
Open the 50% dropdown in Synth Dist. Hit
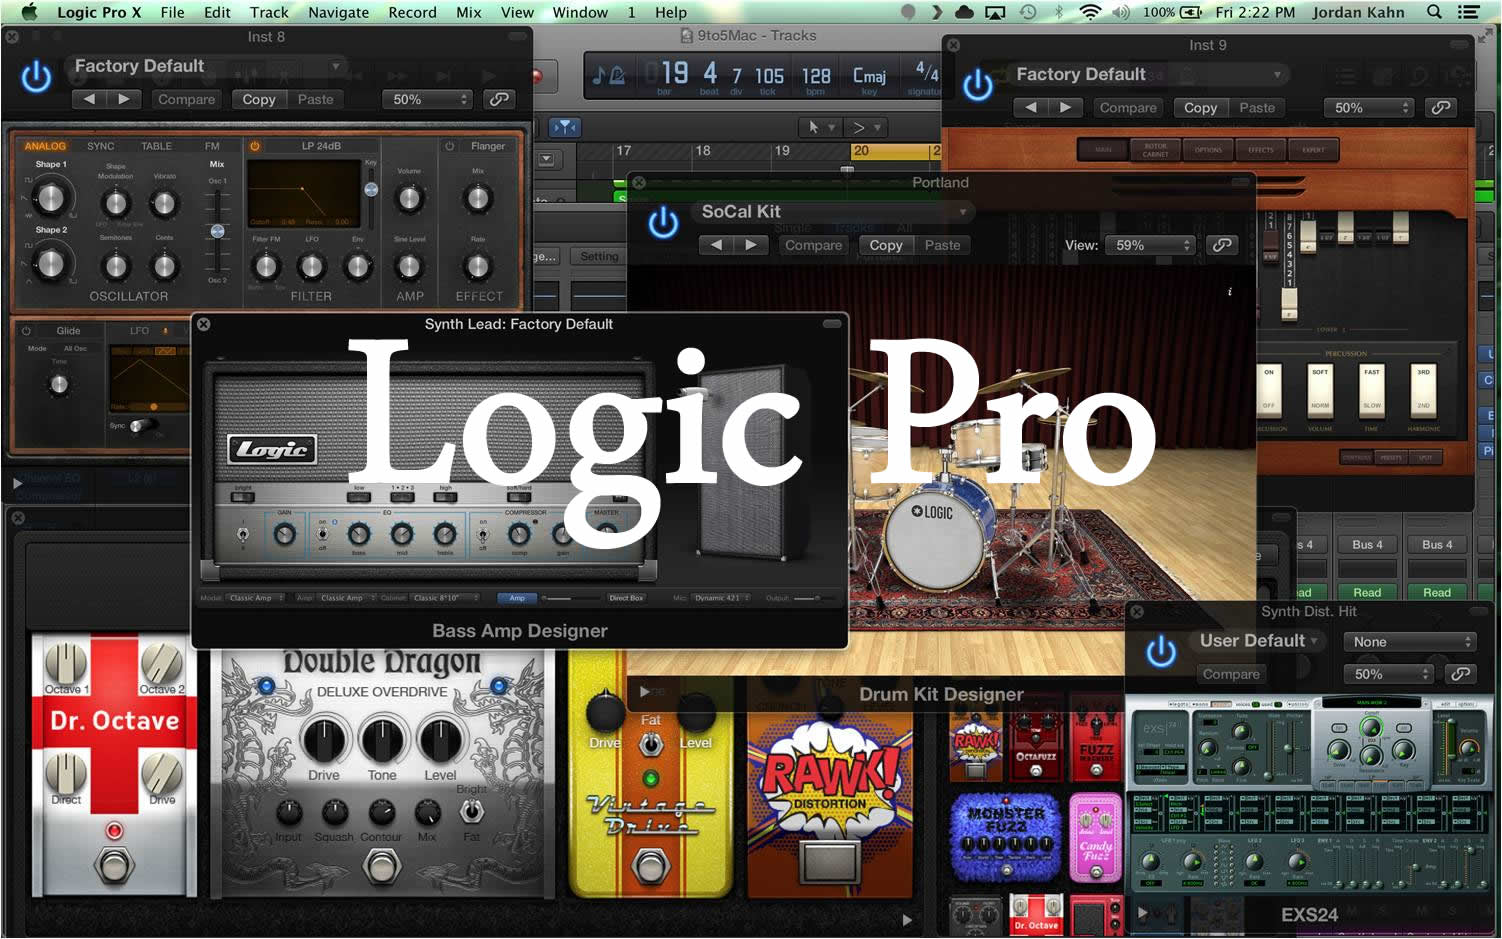coord(1388,674)
